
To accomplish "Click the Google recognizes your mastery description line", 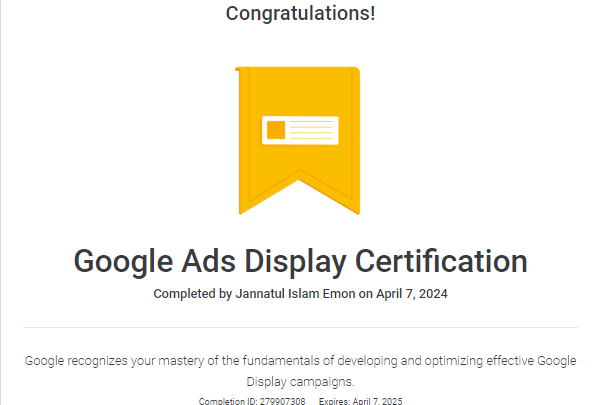I will 300,361.
